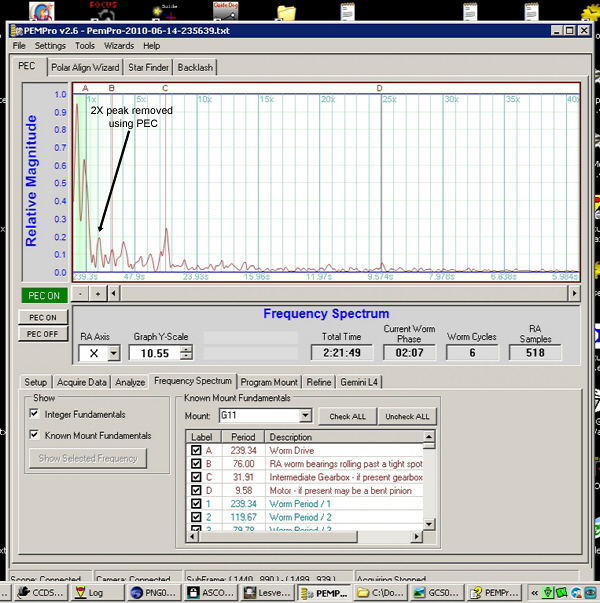Image resolution: width=600 pixels, height=603 pixels.
Task: Click first notepad document desktop icon
Action: pyautogui.click(x=347, y=11)
